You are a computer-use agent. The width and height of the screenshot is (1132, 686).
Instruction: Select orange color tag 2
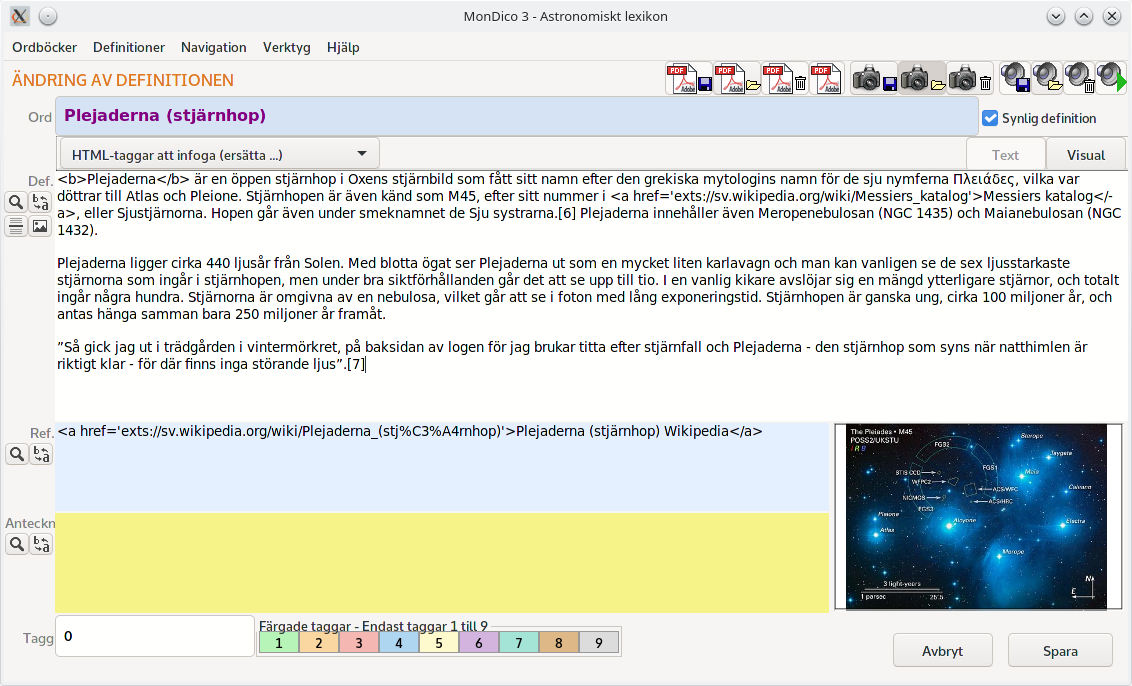(318, 642)
